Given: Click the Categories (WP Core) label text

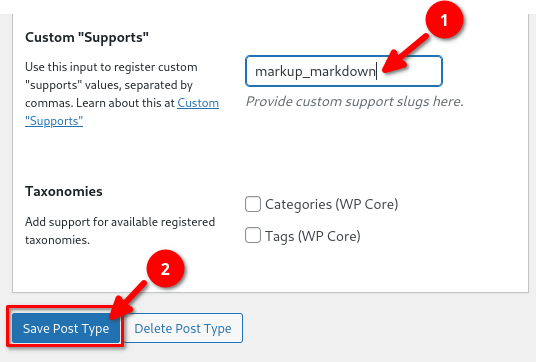Looking at the screenshot, I should point(332,204).
